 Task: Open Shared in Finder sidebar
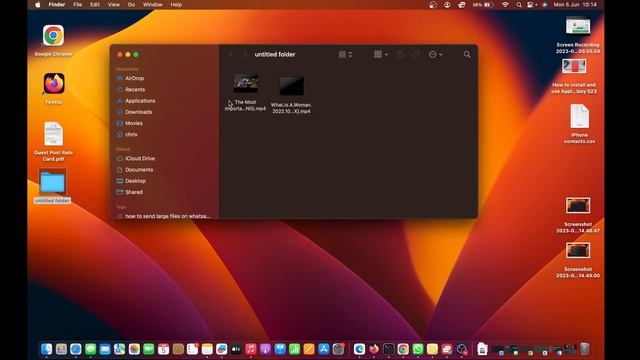coord(134,192)
